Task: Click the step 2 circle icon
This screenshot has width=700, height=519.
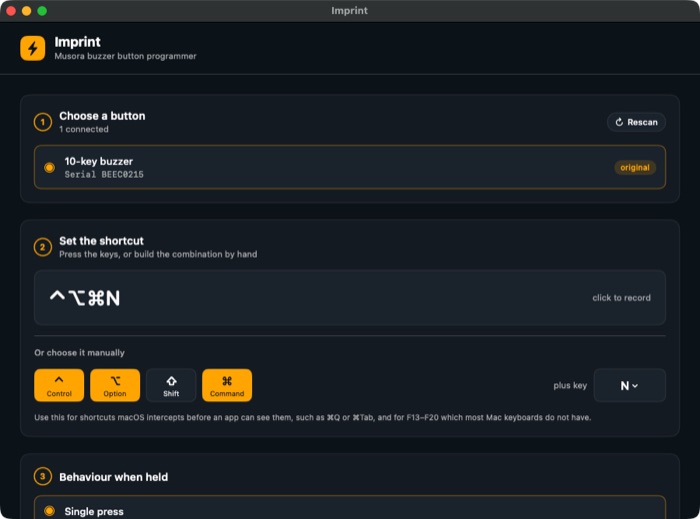Action: click(43, 247)
